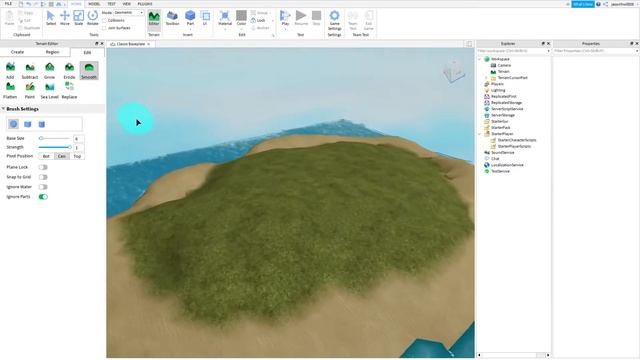Select the Classic Baseplate document tab

[x=130, y=44]
